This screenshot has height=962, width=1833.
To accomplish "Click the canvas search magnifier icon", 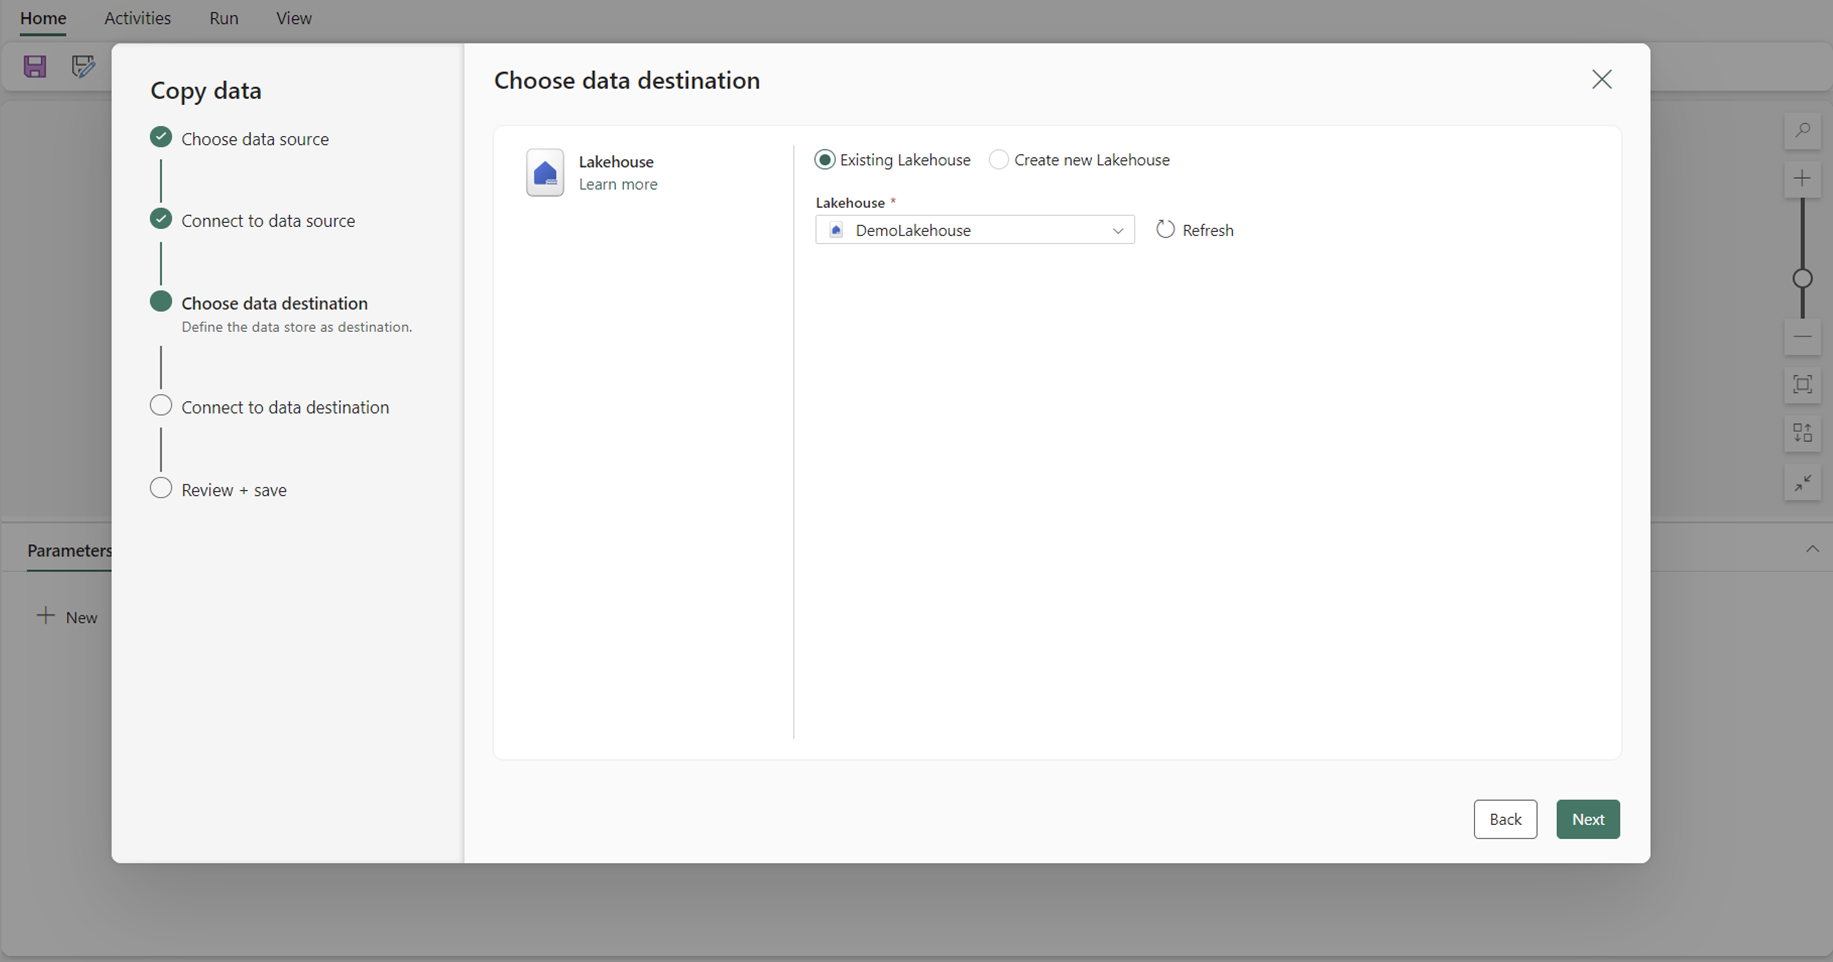I will (1802, 131).
